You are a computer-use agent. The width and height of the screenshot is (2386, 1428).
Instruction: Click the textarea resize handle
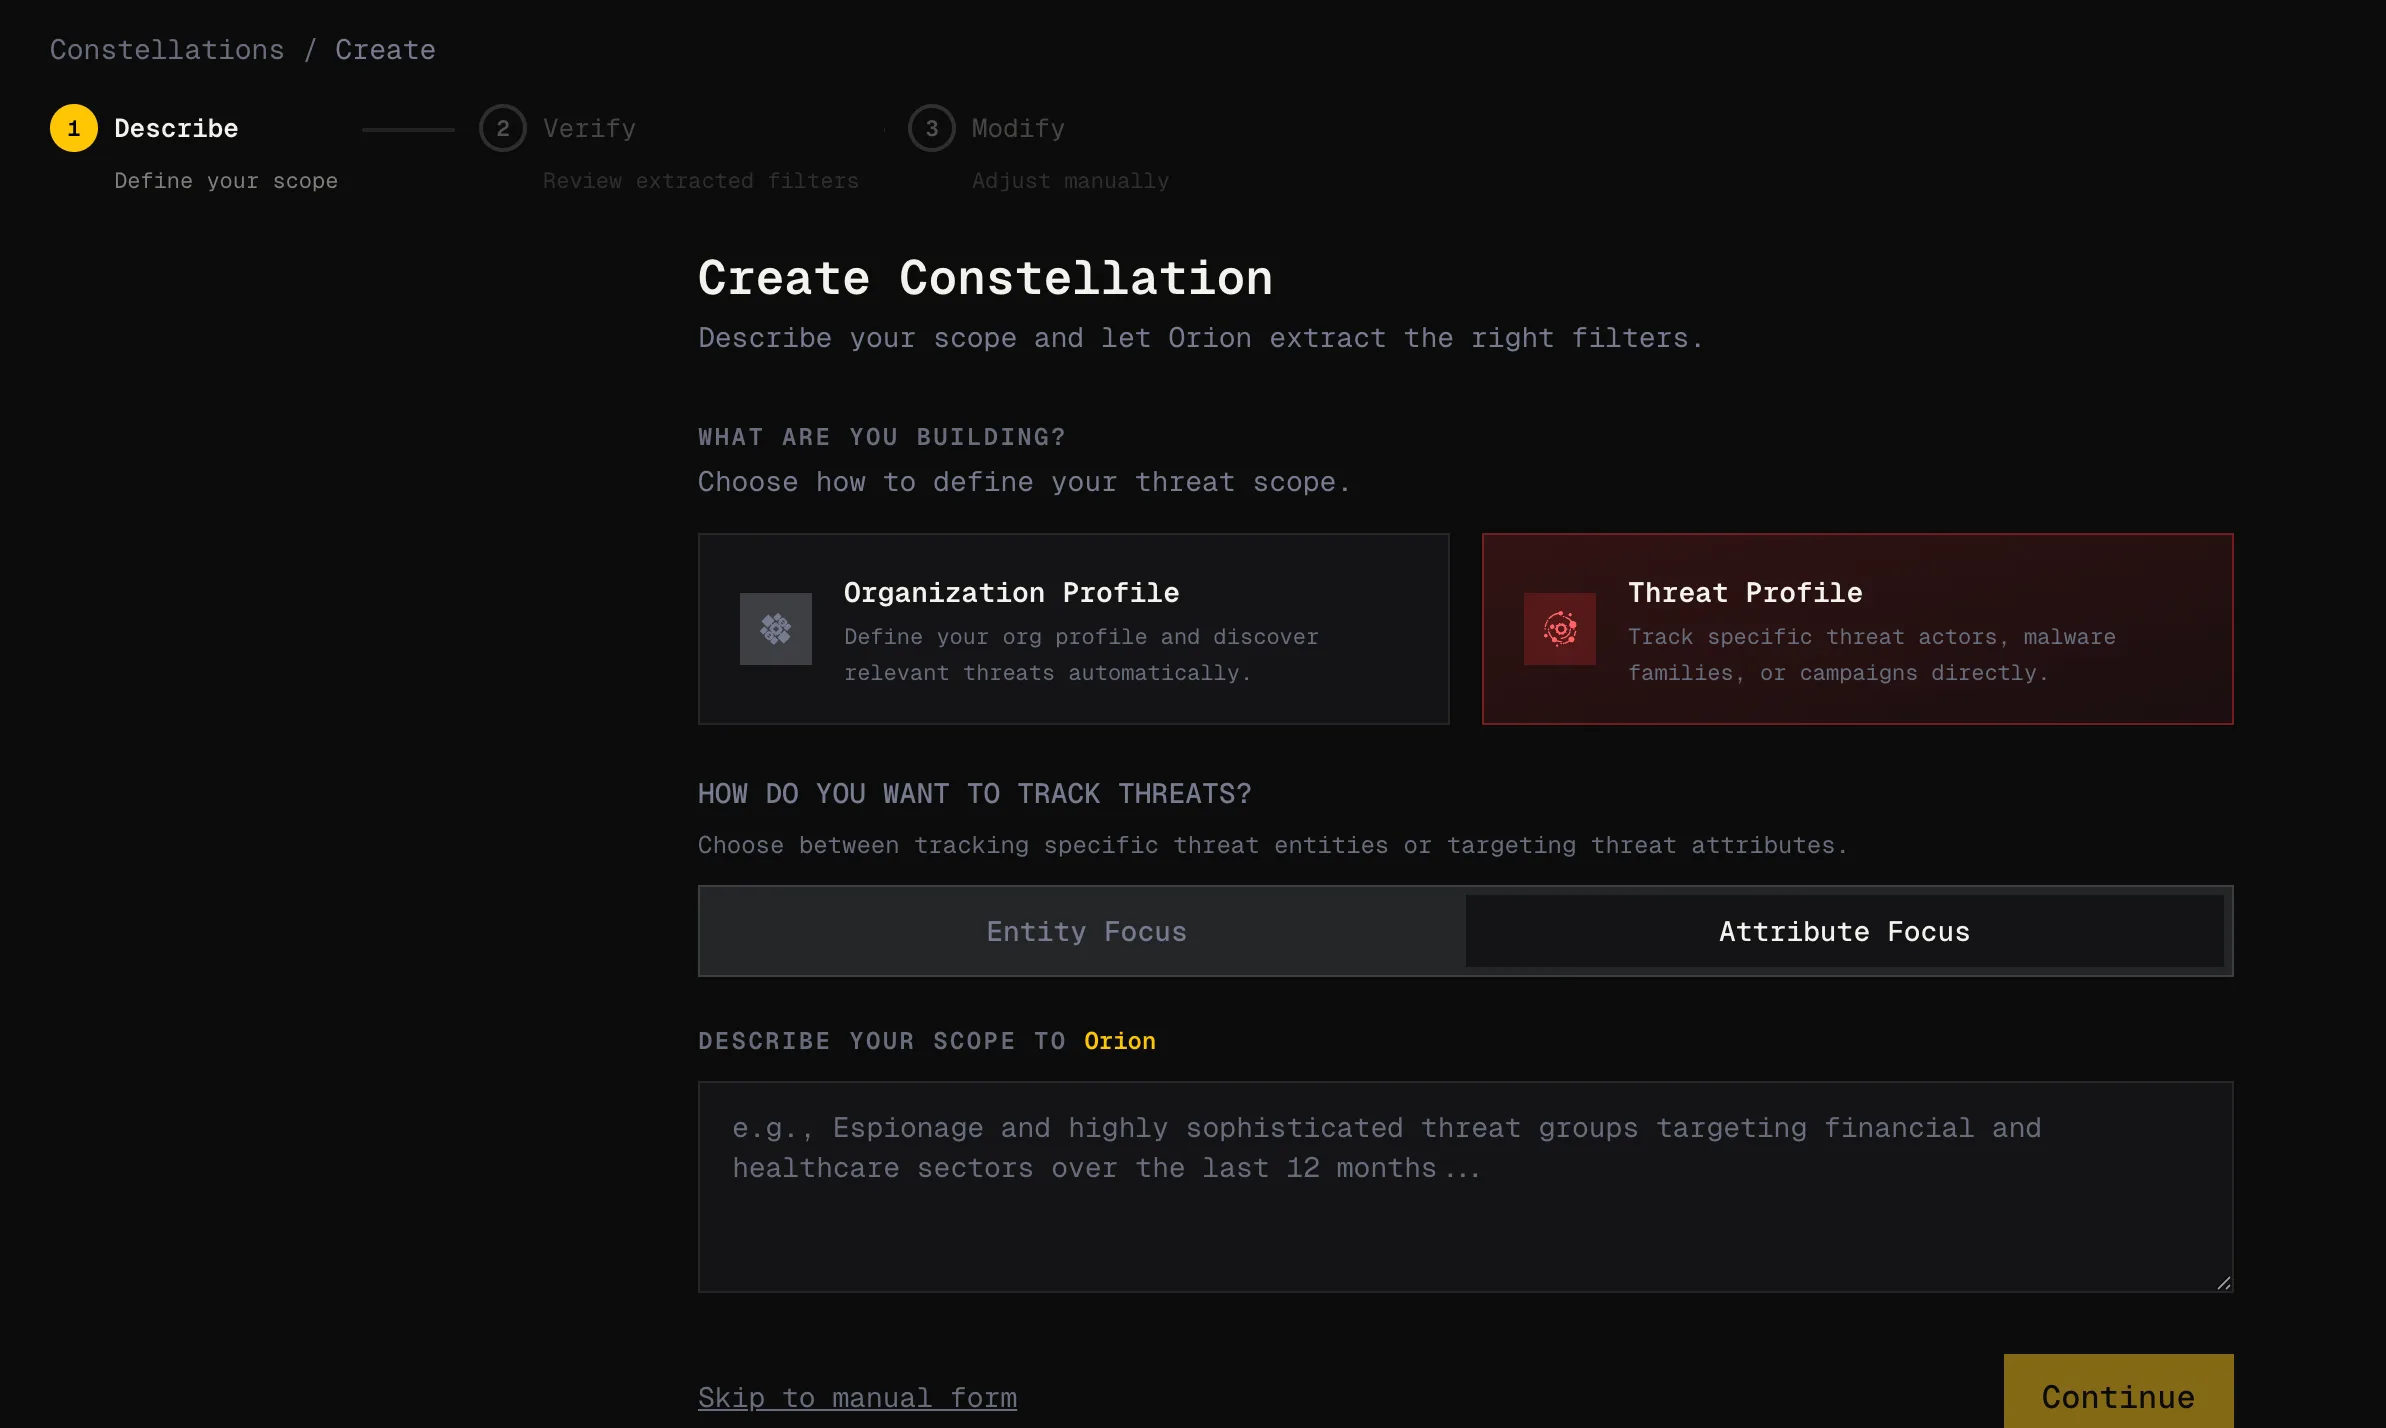click(2222, 1282)
